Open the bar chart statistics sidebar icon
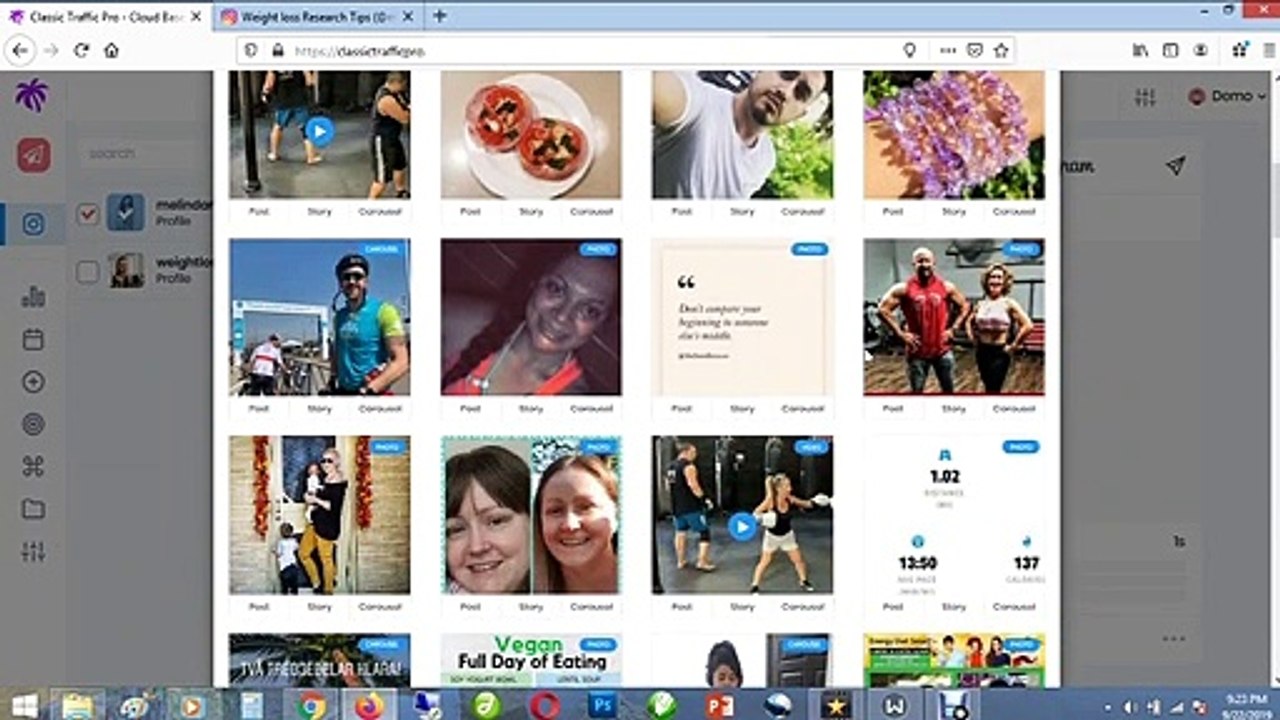The image size is (1280, 720). click(33, 297)
